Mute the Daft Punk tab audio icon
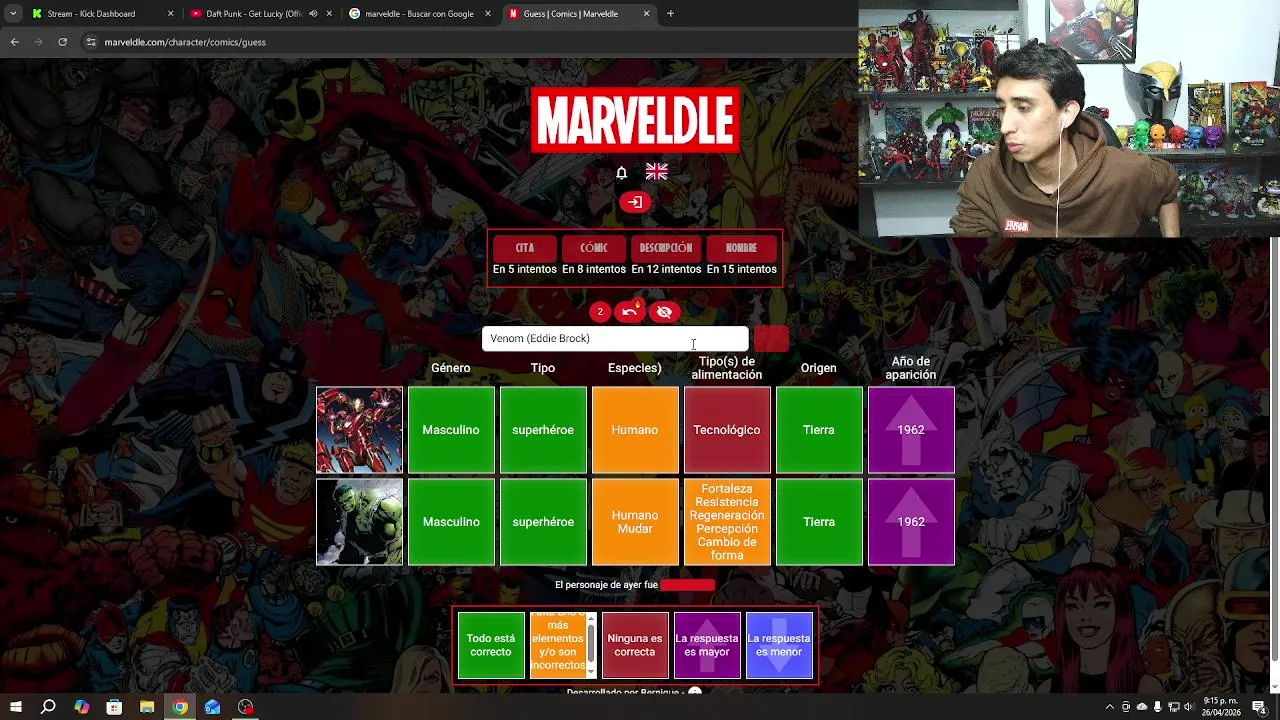1280x720 pixels. [313, 14]
